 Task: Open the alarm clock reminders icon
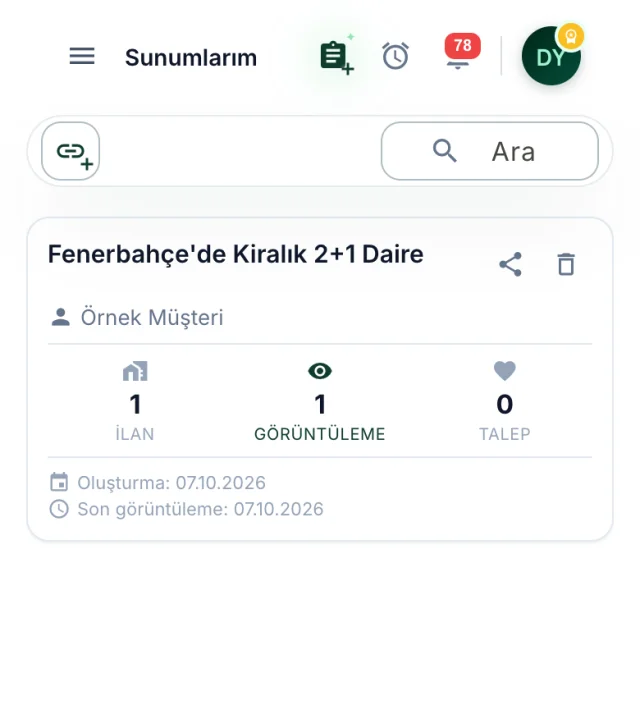click(395, 56)
